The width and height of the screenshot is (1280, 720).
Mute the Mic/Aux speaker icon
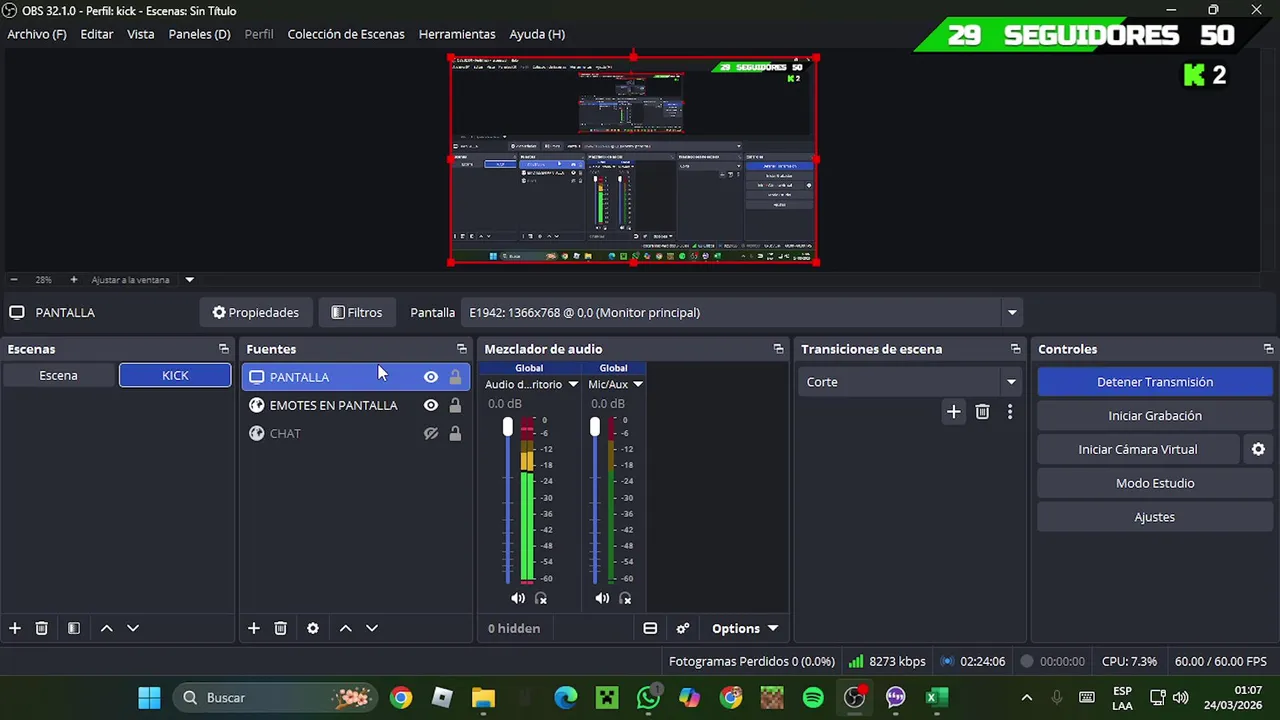pyautogui.click(x=602, y=598)
